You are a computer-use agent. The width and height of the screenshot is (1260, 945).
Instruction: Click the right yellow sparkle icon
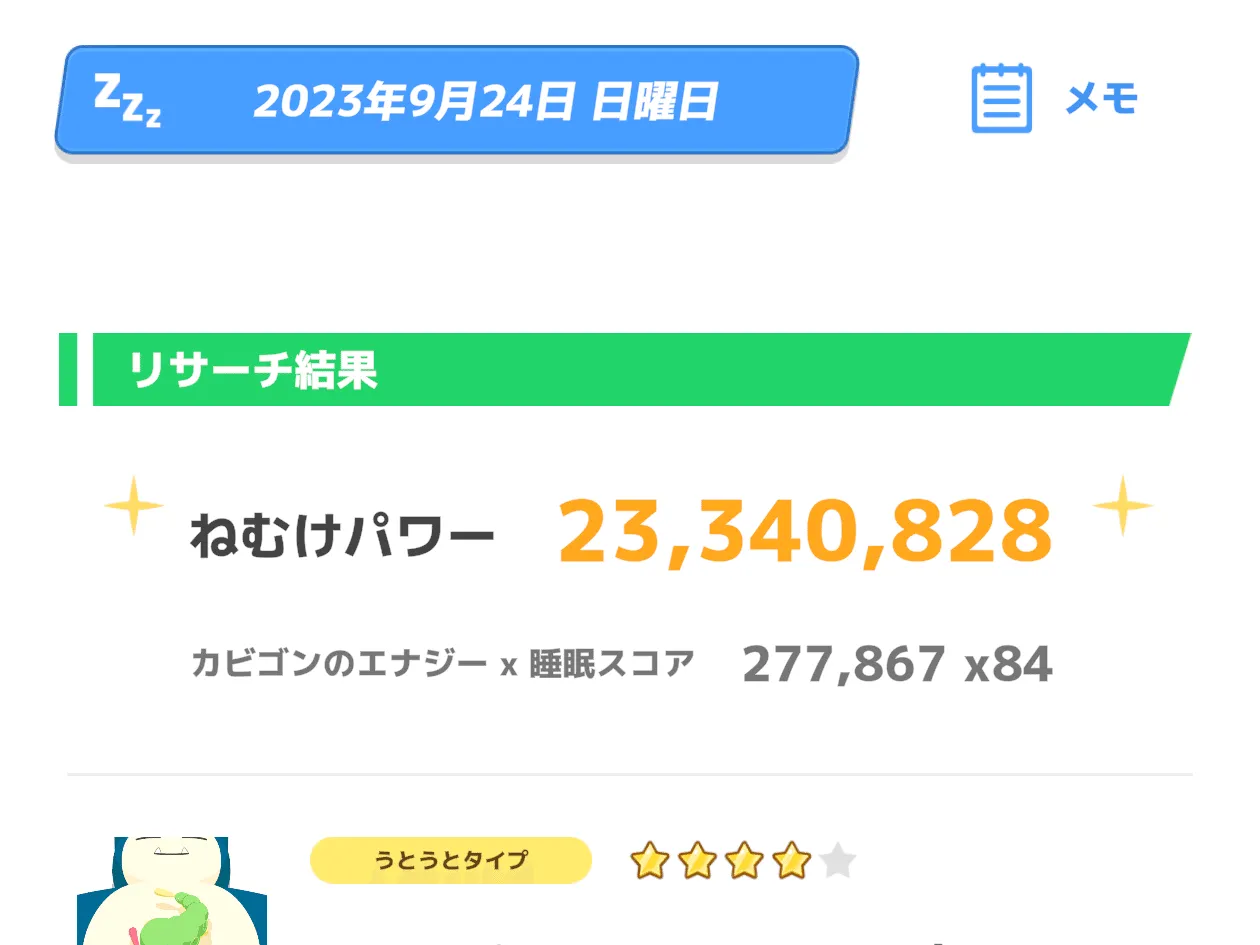pos(1122,506)
